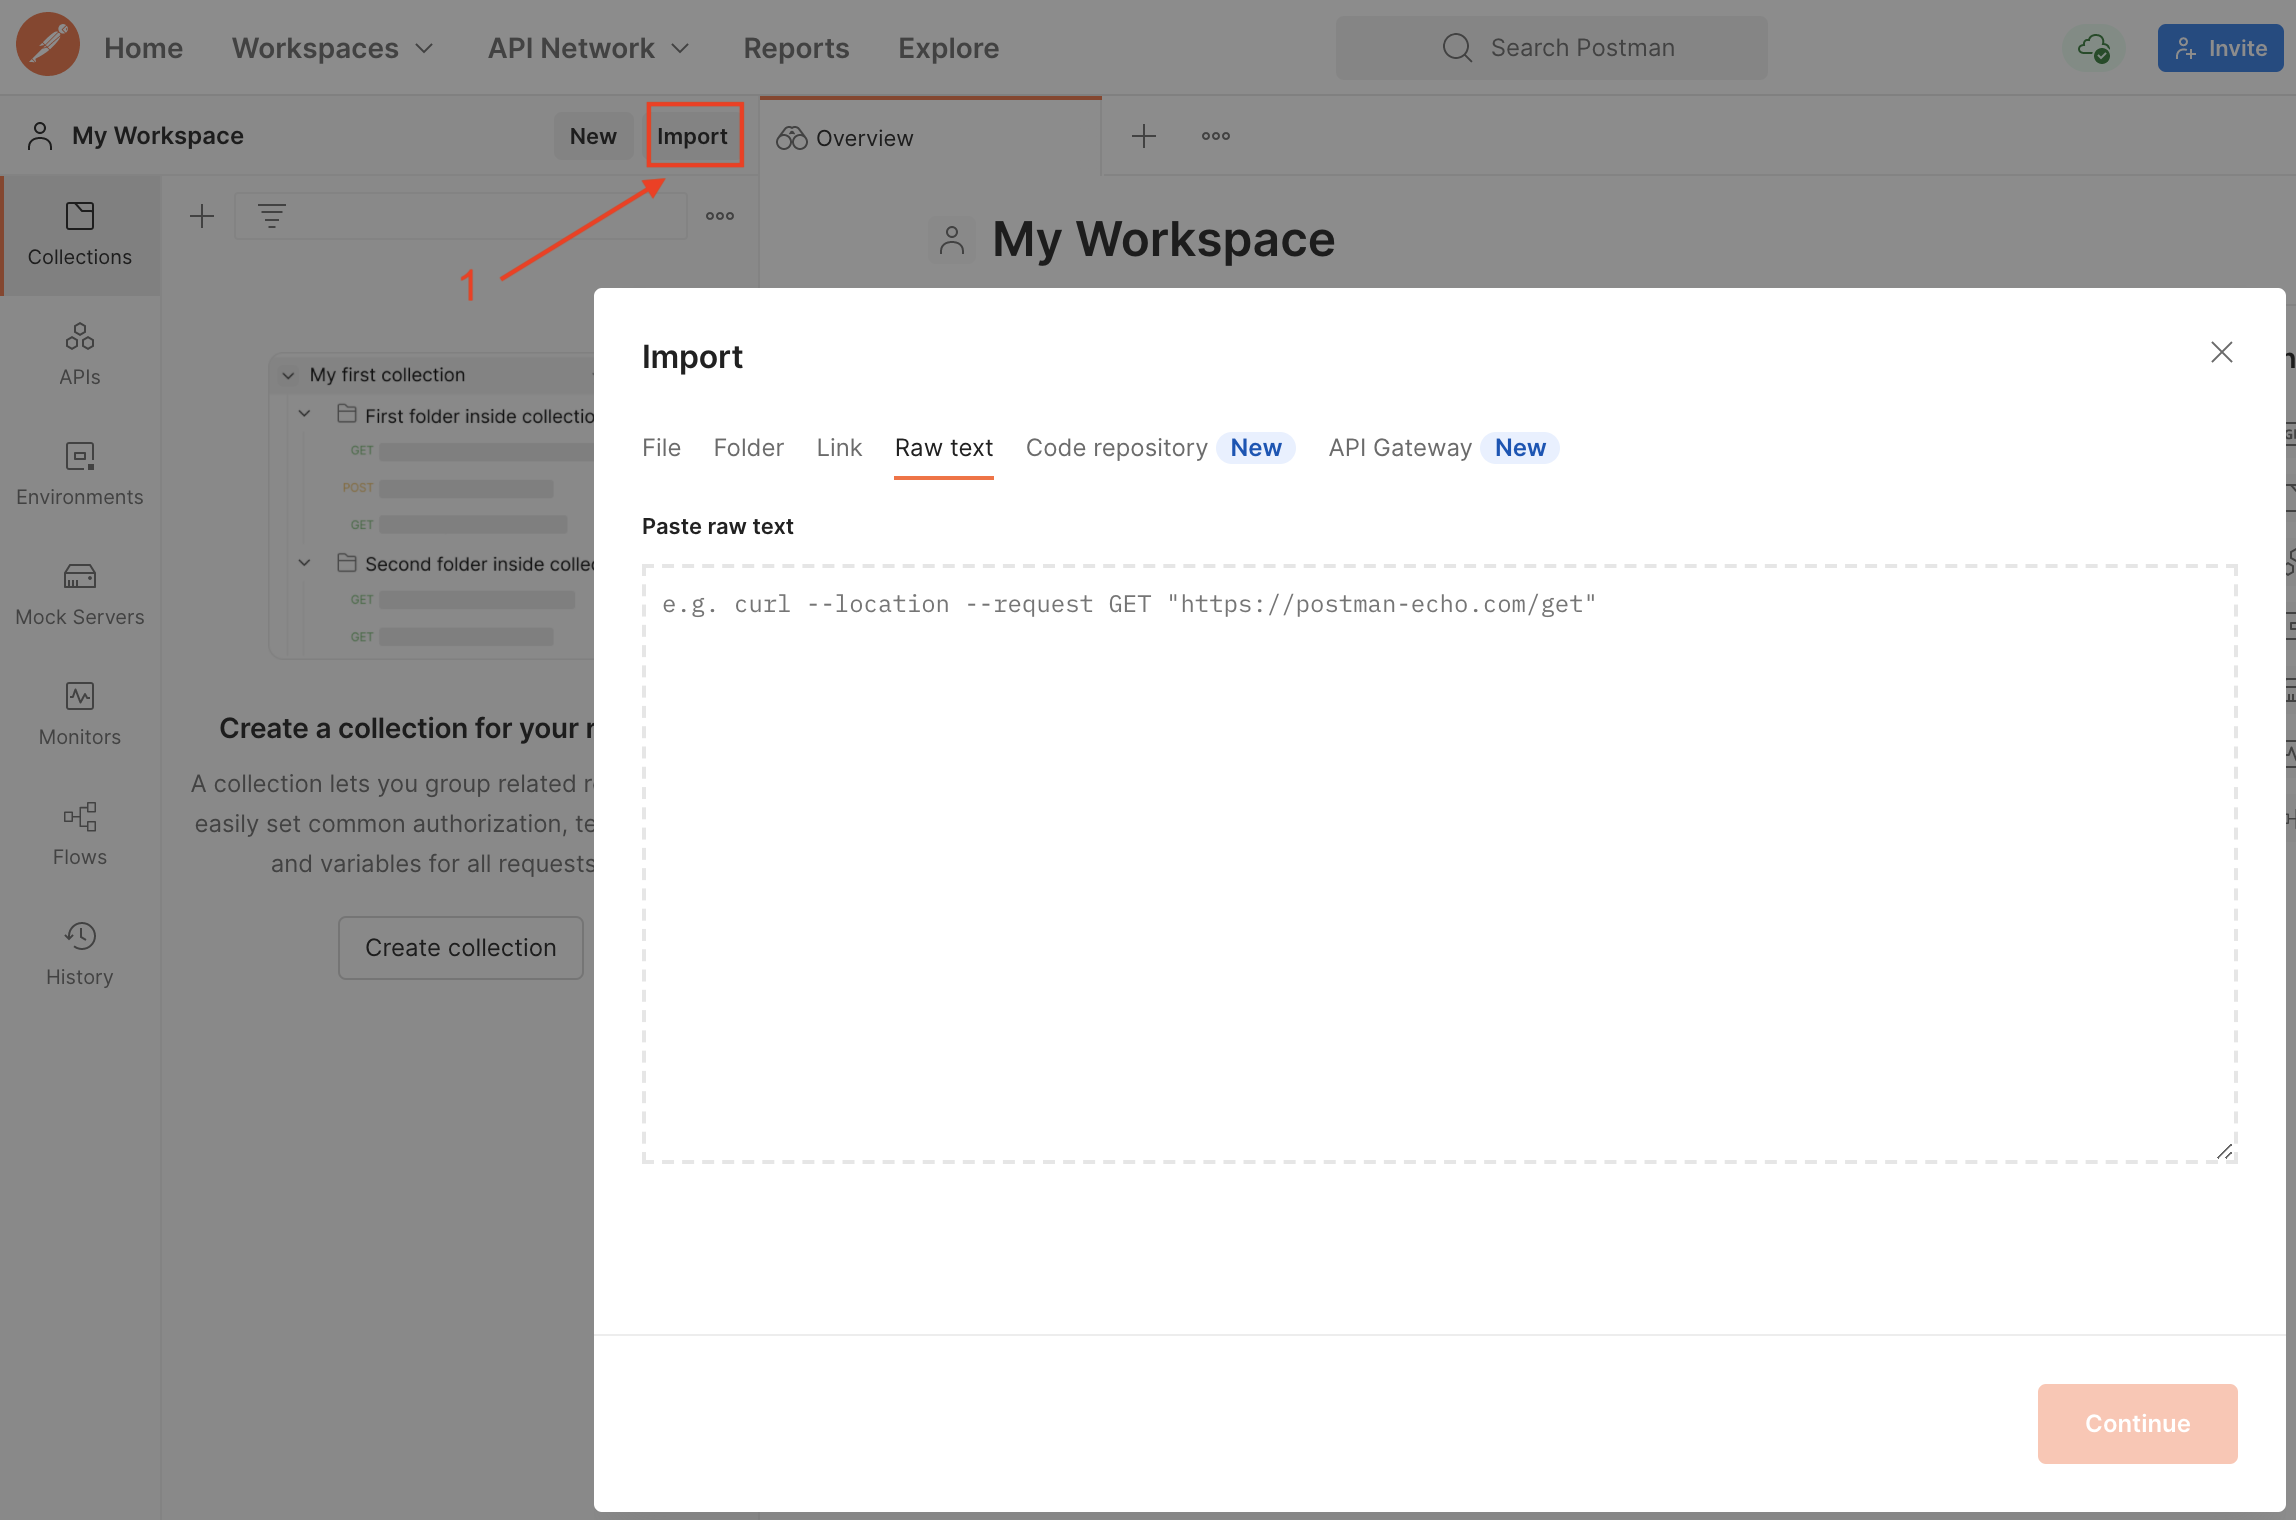Open the APIs sidebar section
The image size is (2296, 1520).
point(79,354)
